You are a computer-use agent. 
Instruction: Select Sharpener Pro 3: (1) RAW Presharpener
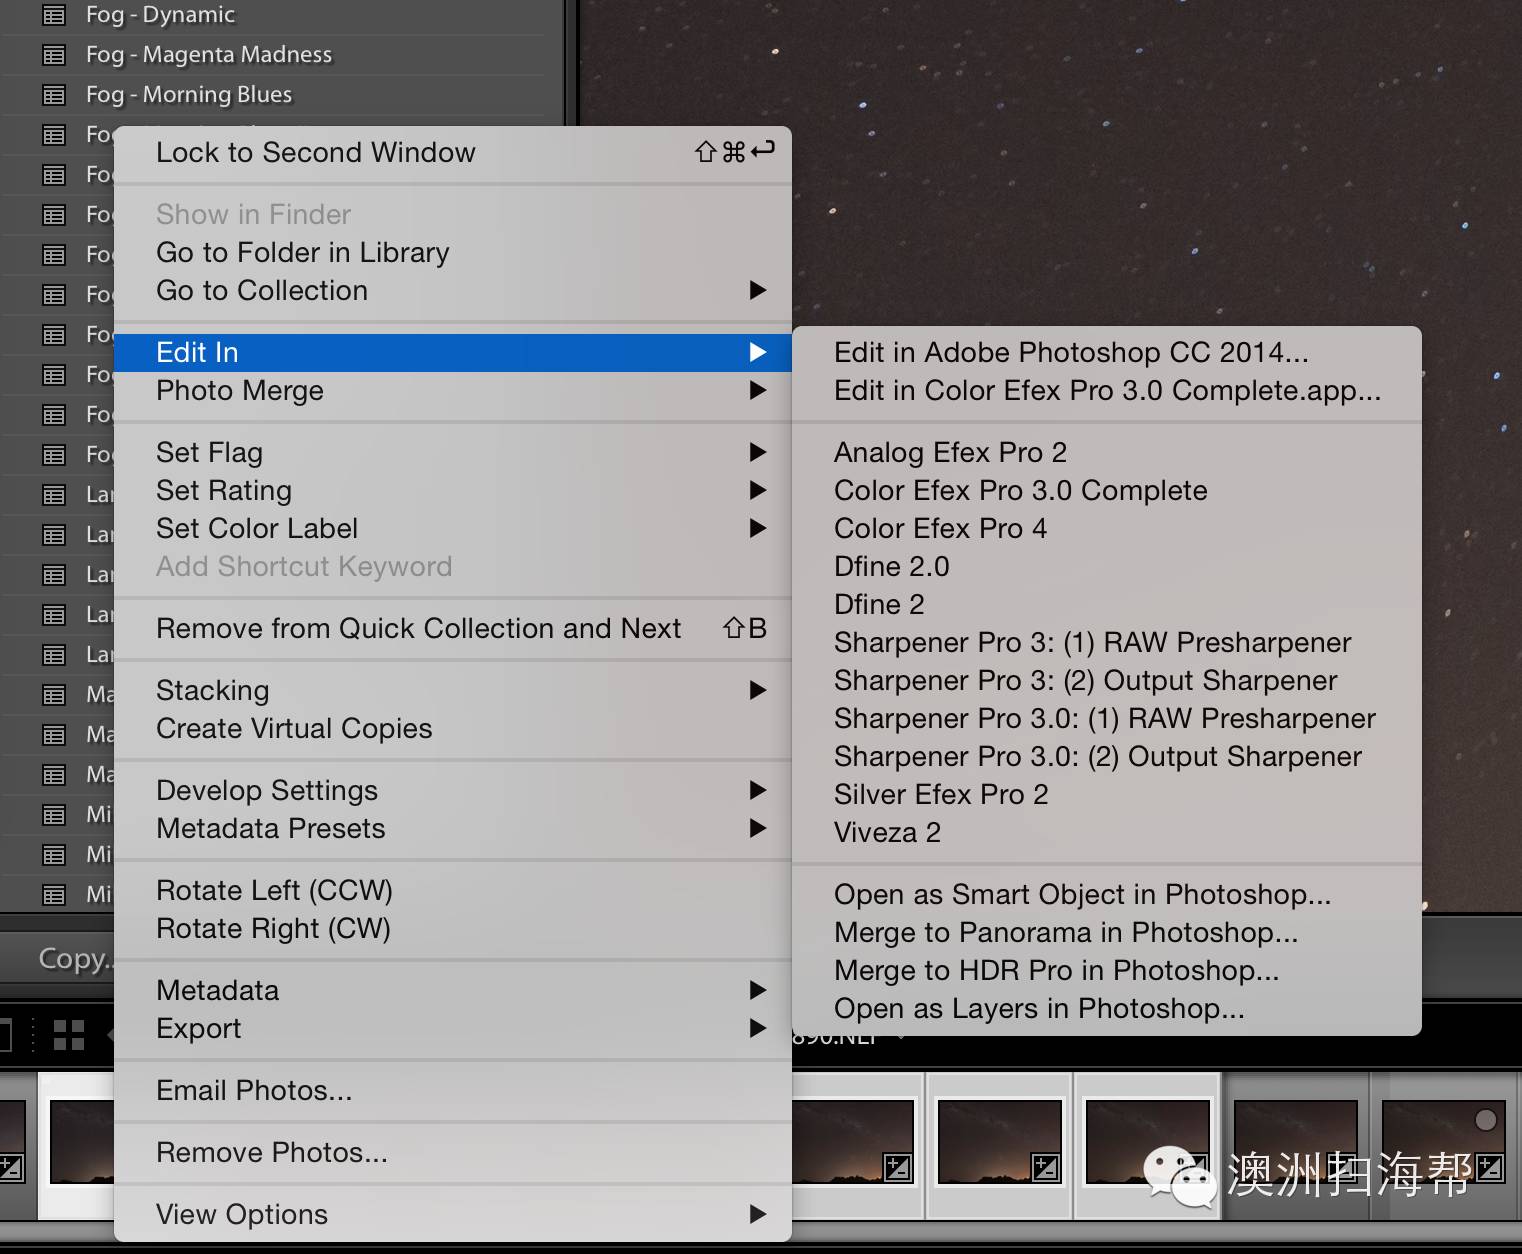(x=1107, y=642)
